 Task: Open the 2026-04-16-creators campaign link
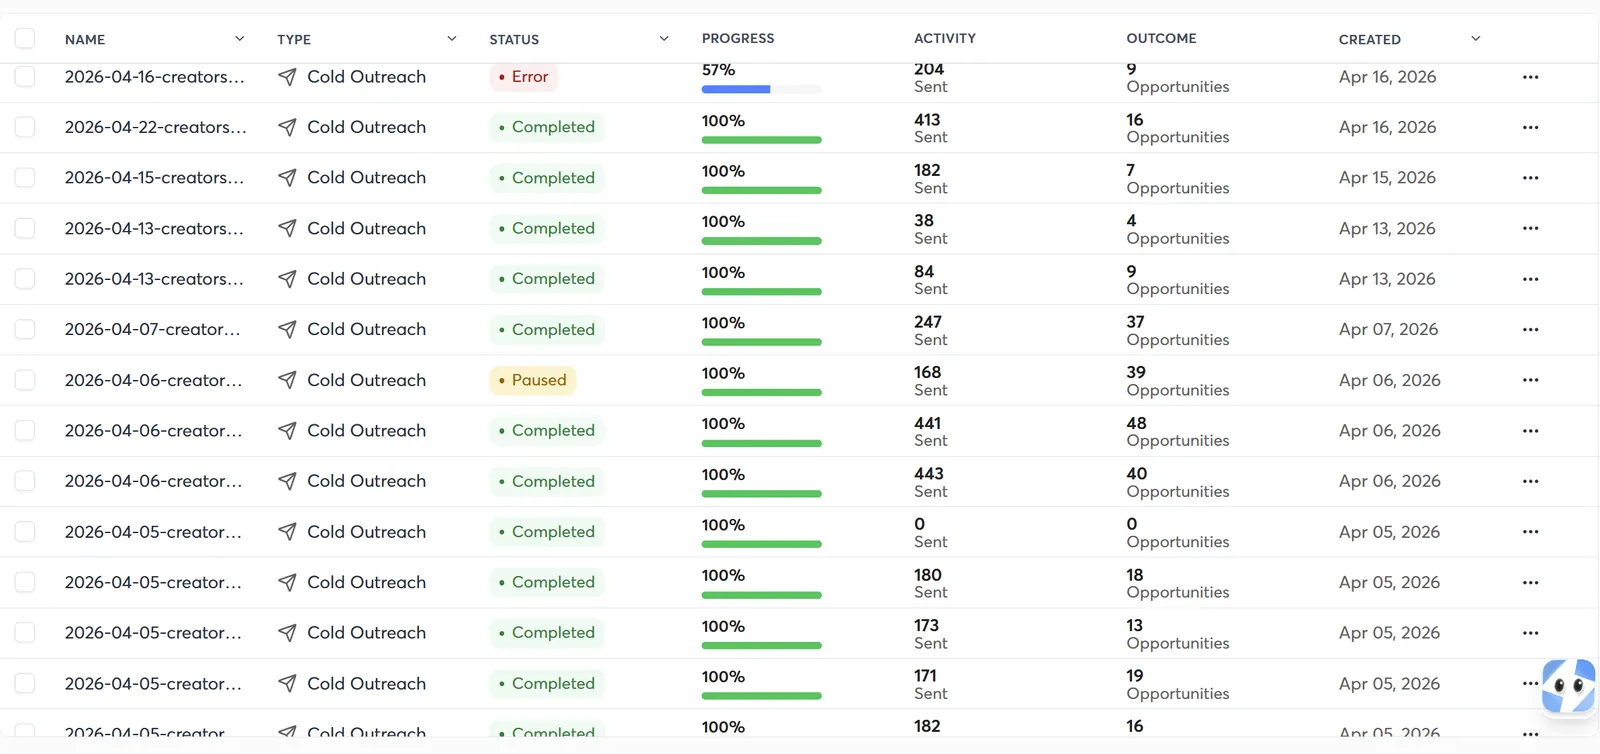(x=154, y=77)
